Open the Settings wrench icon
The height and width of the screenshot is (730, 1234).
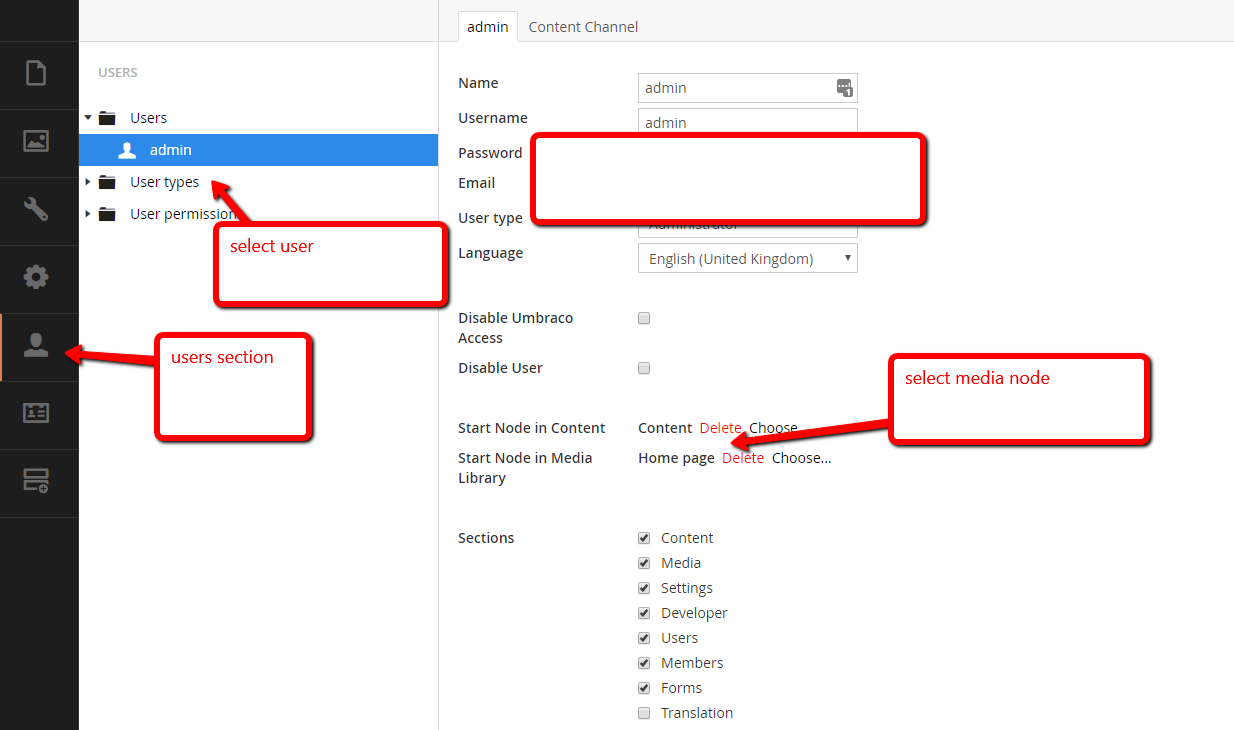pyautogui.click(x=36, y=210)
